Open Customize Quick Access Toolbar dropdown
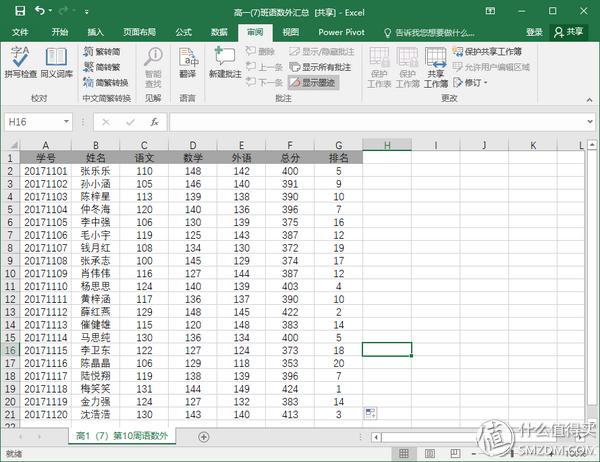The height and width of the screenshot is (462, 600). [x=87, y=12]
